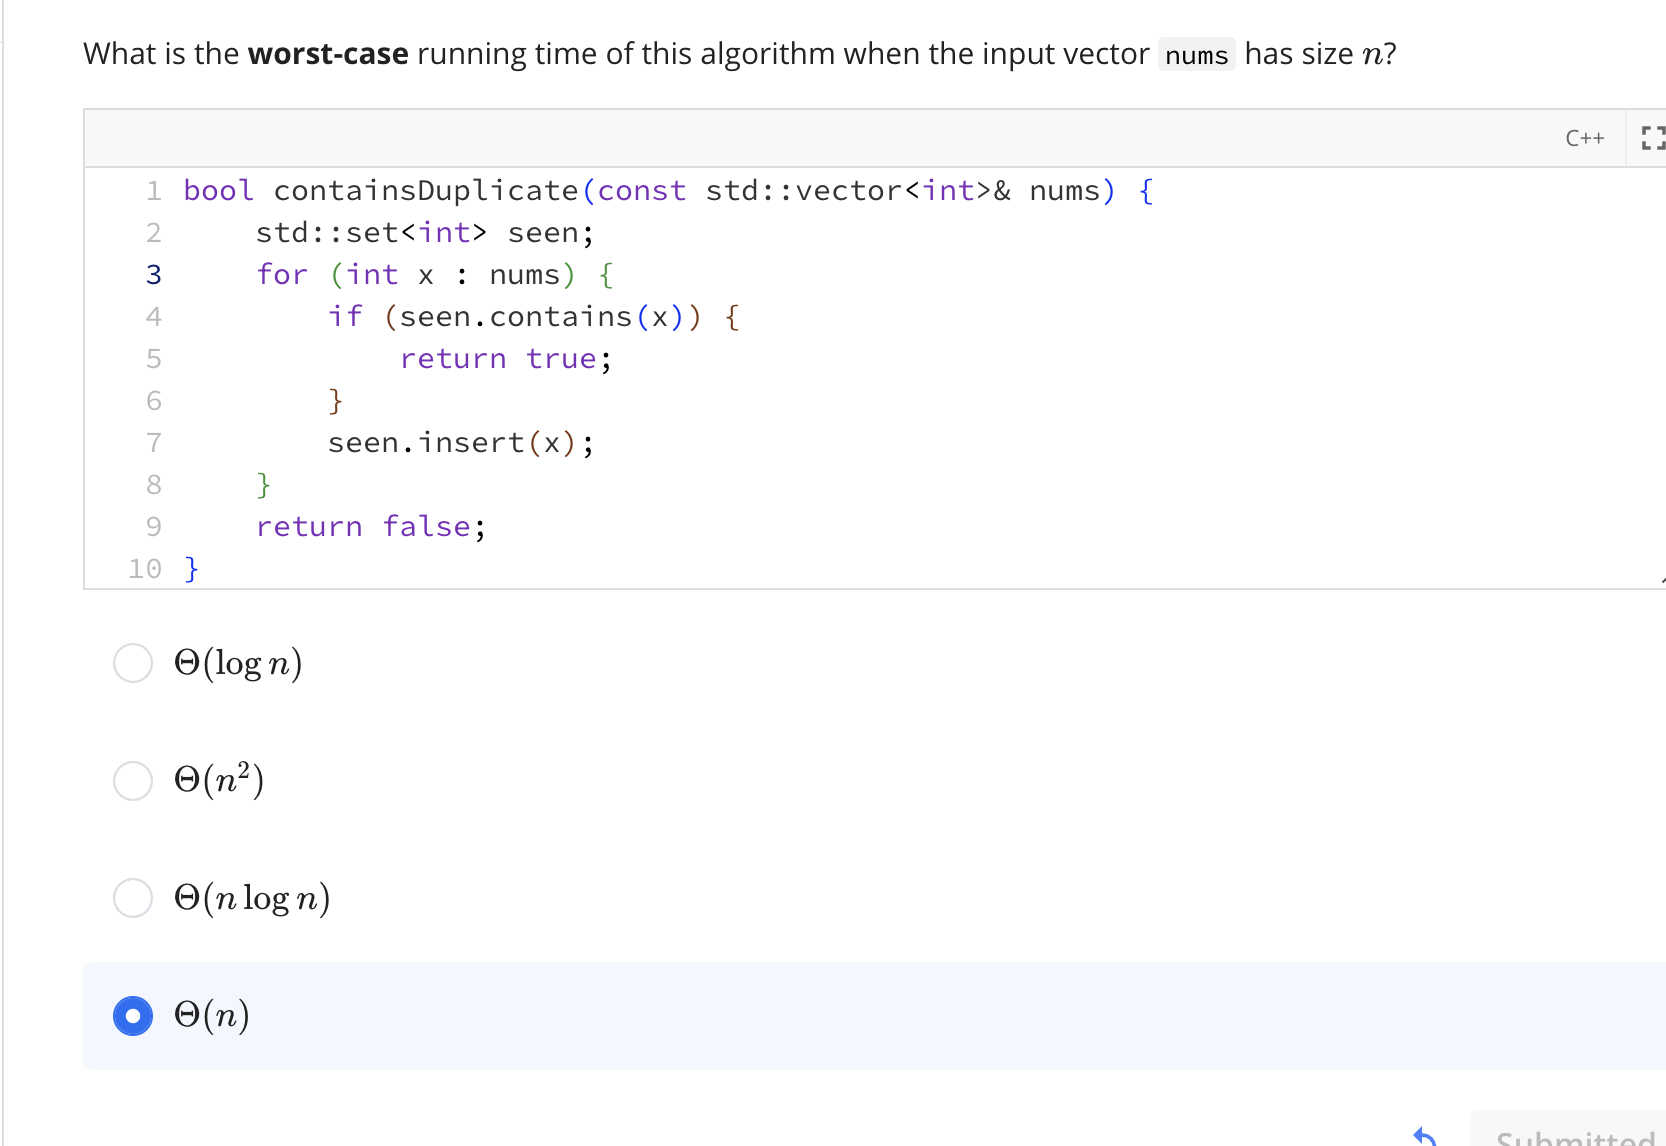Select the Θ(n) radio button
Viewport: 1666px width, 1146px height.
pyautogui.click(x=133, y=1015)
